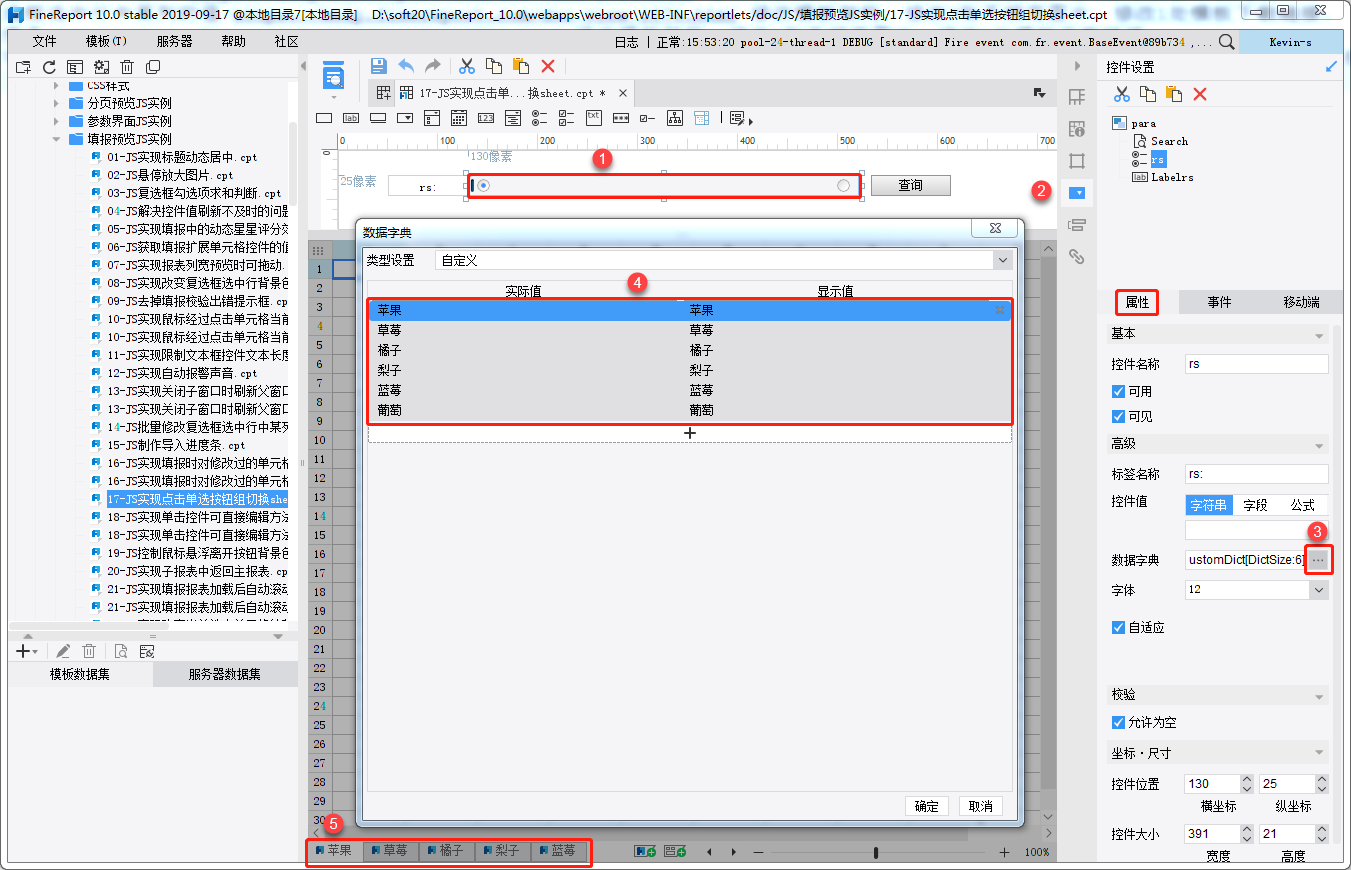Screen dimensions: 1351x870
Task: Open the preview icon with magnifier
Action: pyautogui.click(x=333, y=74)
